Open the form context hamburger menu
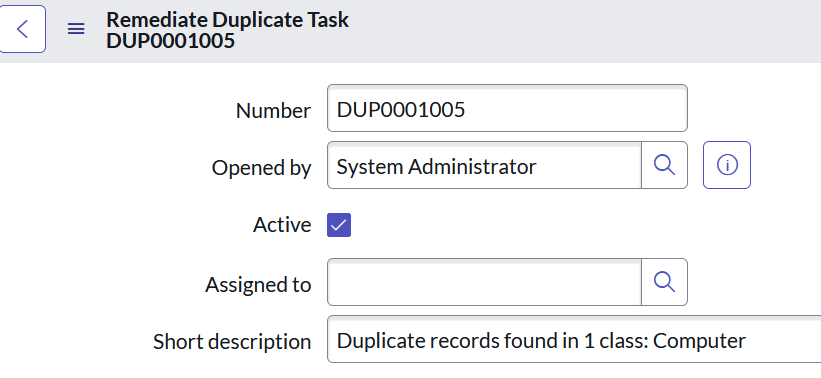The height and width of the screenshot is (378, 821). coord(76,29)
